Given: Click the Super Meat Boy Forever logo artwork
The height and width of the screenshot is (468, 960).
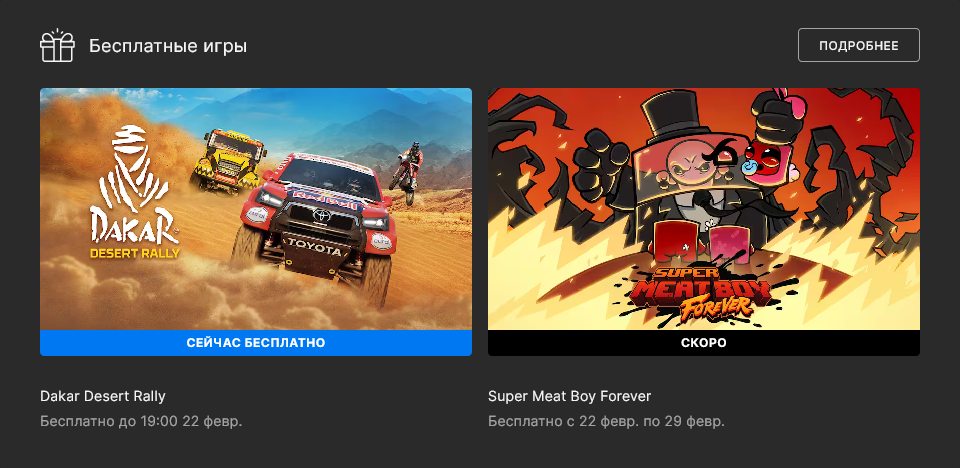Looking at the screenshot, I should click(703, 294).
